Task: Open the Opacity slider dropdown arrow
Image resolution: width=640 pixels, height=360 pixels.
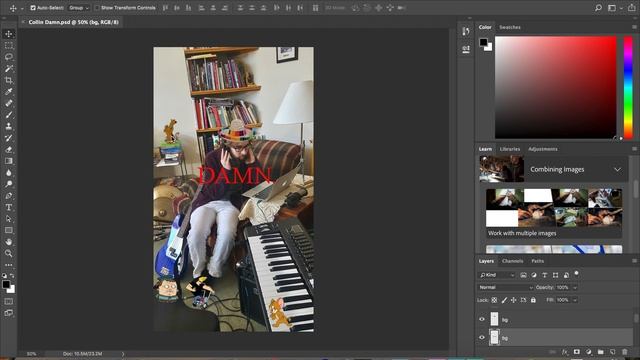Action: tap(575, 288)
